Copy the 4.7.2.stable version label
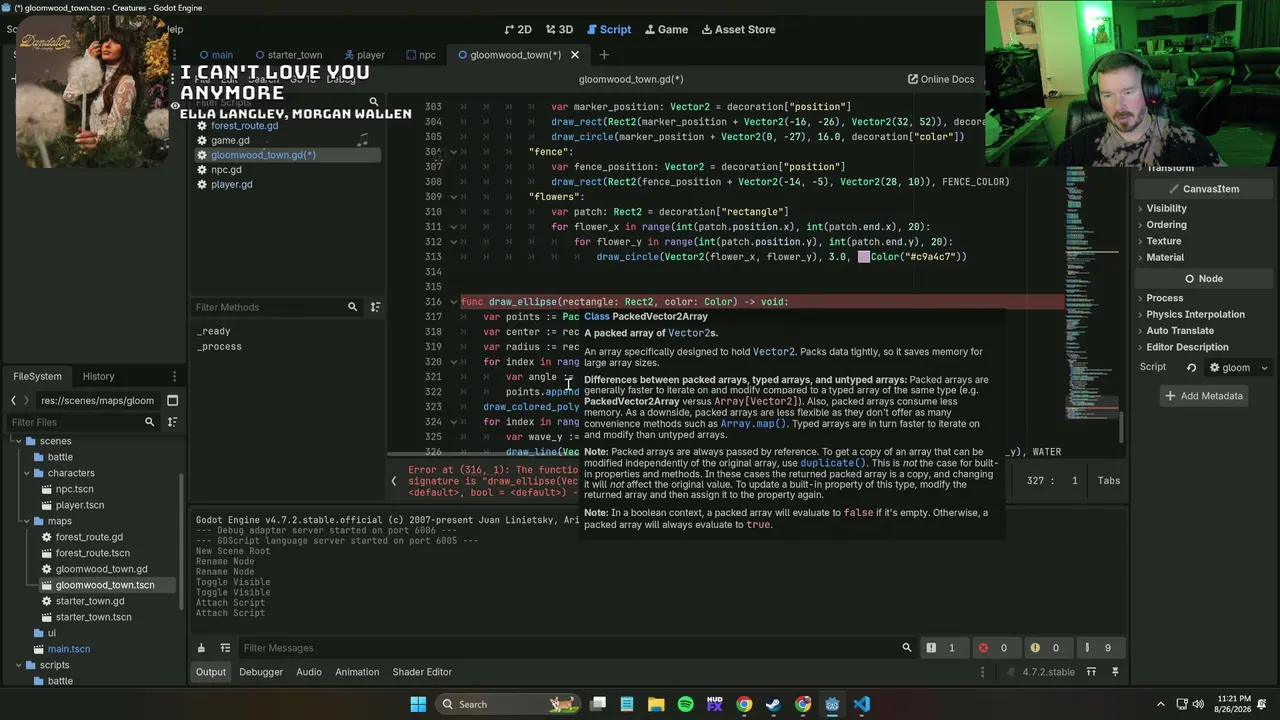The height and width of the screenshot is (720, 1280). tap(1047, 672)
